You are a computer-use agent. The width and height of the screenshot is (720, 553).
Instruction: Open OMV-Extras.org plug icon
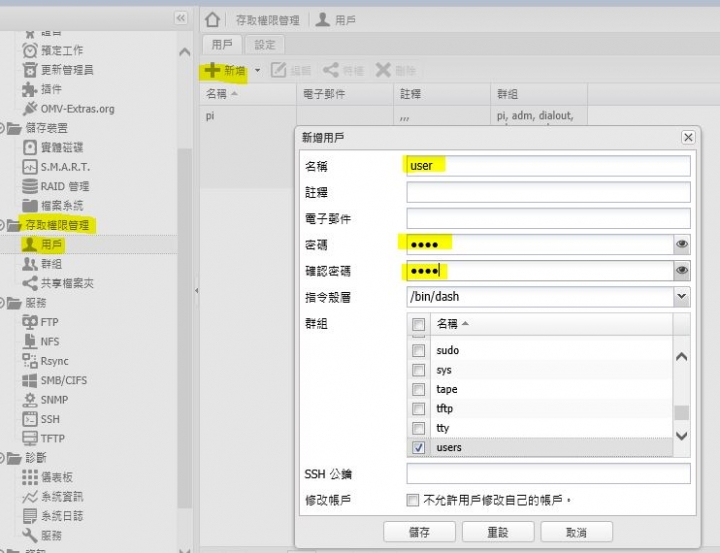tap(30, 109)
